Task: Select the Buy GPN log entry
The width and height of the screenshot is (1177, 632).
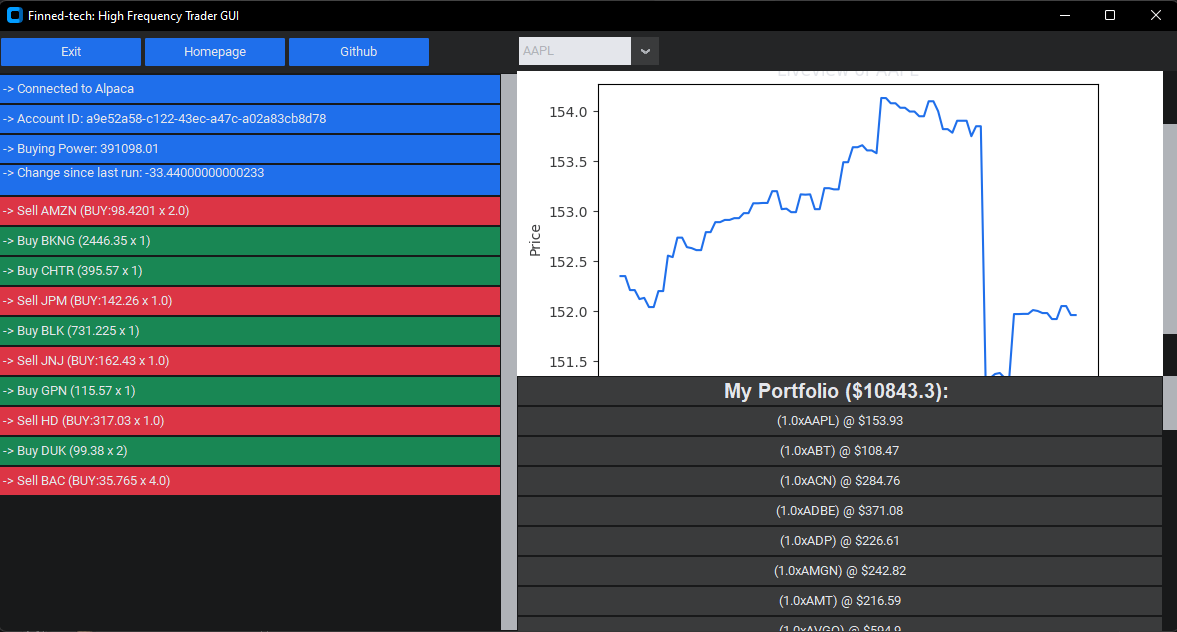Action: [x=250, y=391]
